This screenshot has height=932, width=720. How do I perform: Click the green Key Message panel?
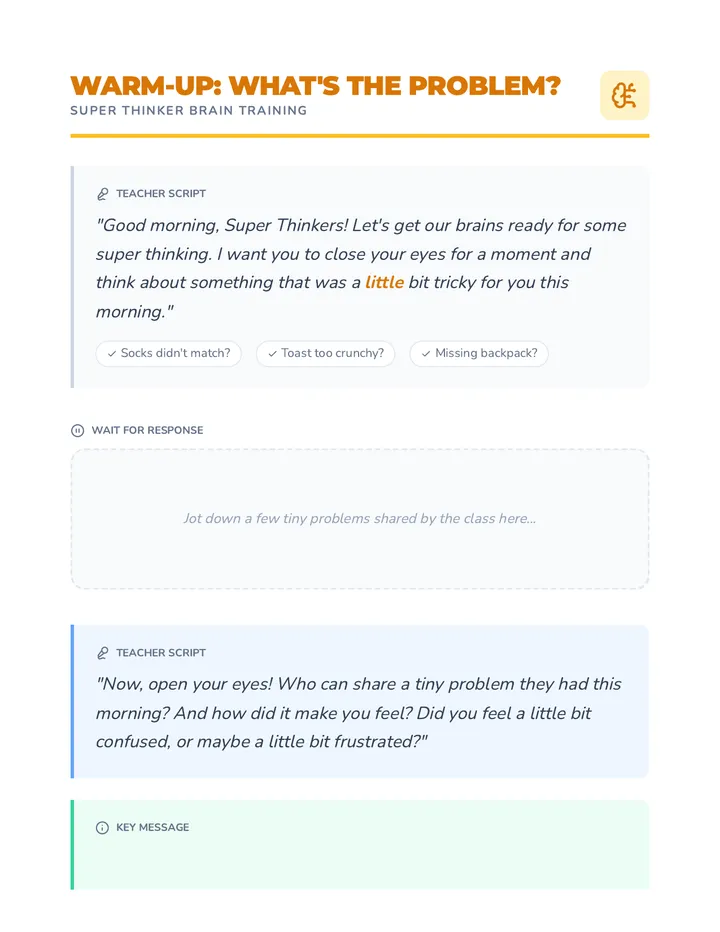pos(360,845)
